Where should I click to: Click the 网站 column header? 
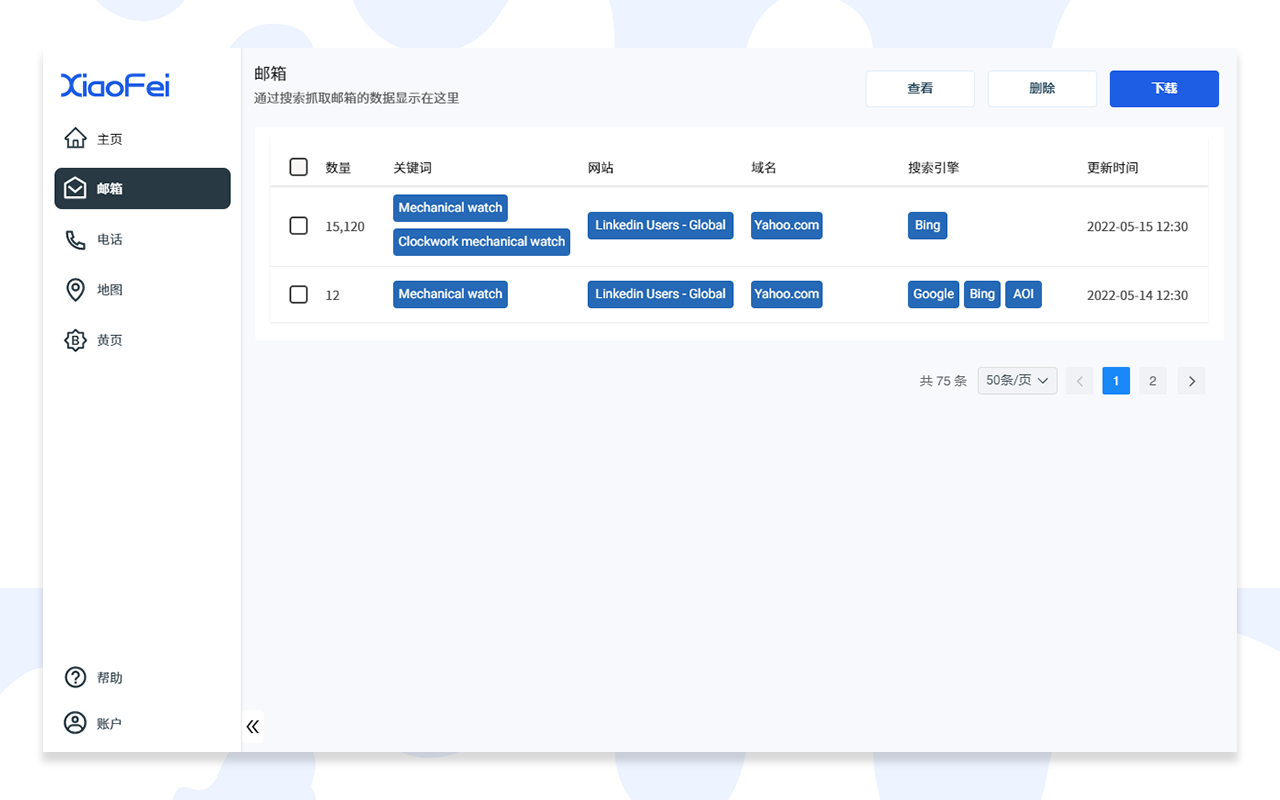click(x=600, y=168)
